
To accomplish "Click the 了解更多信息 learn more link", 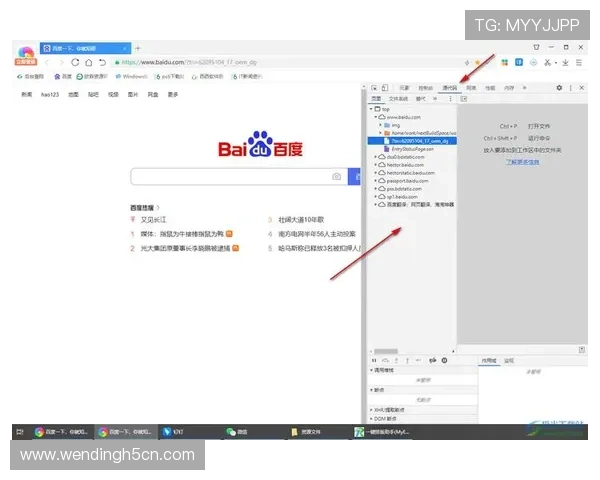I will (522, 162).
